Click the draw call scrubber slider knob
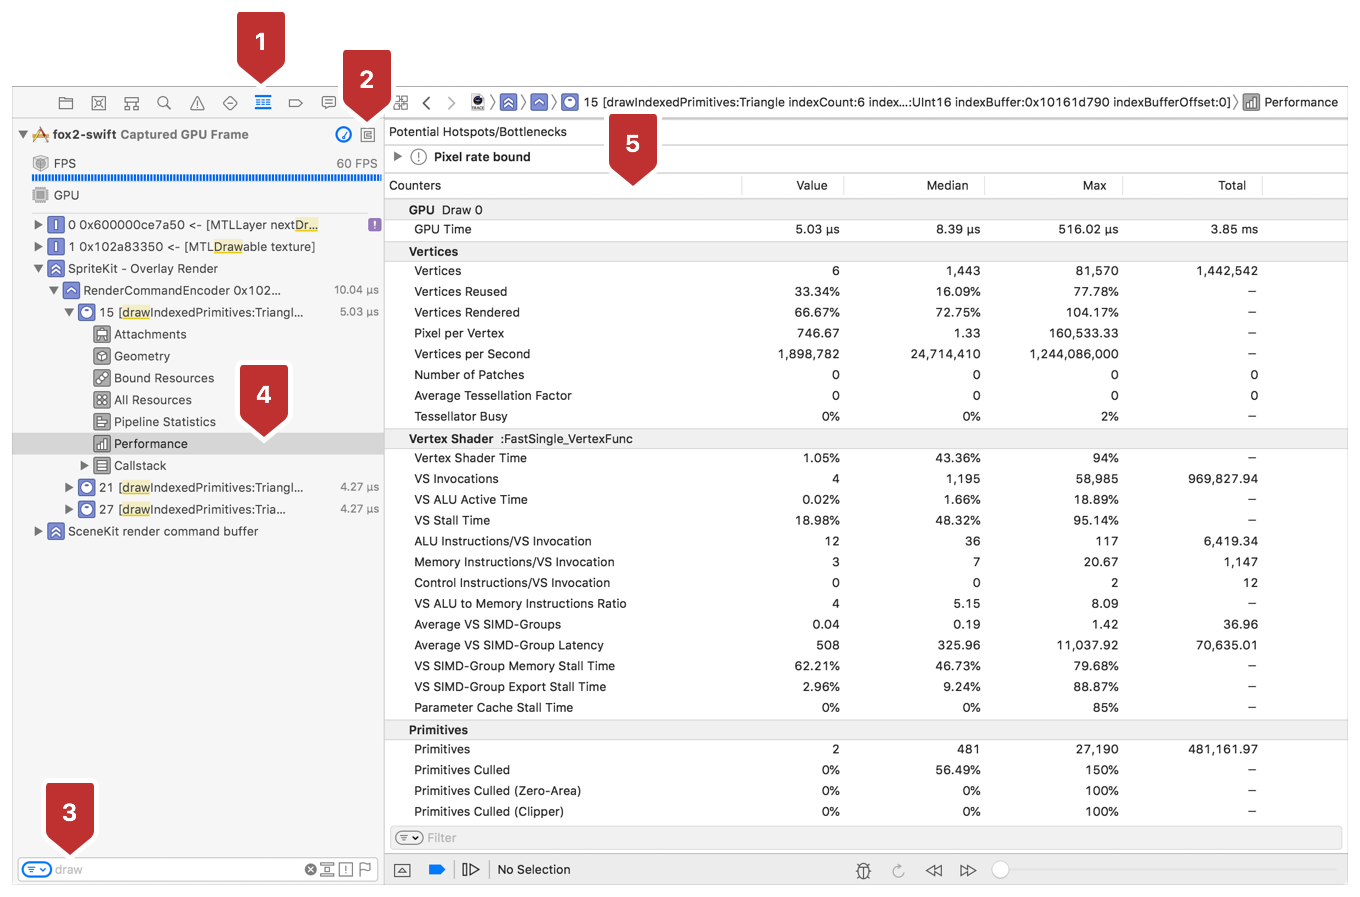The image size is (1360, 897). tap(1000, 870)
